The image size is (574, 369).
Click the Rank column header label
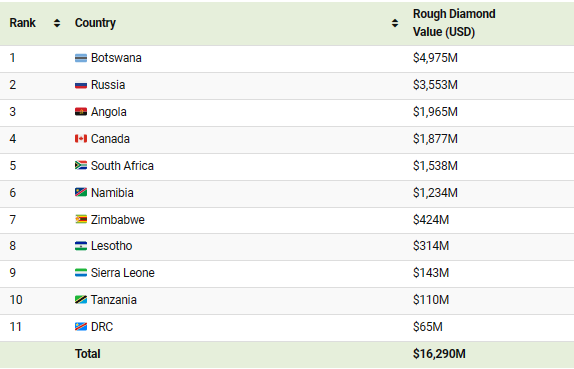pyautogui.click(x=23, y=23)
